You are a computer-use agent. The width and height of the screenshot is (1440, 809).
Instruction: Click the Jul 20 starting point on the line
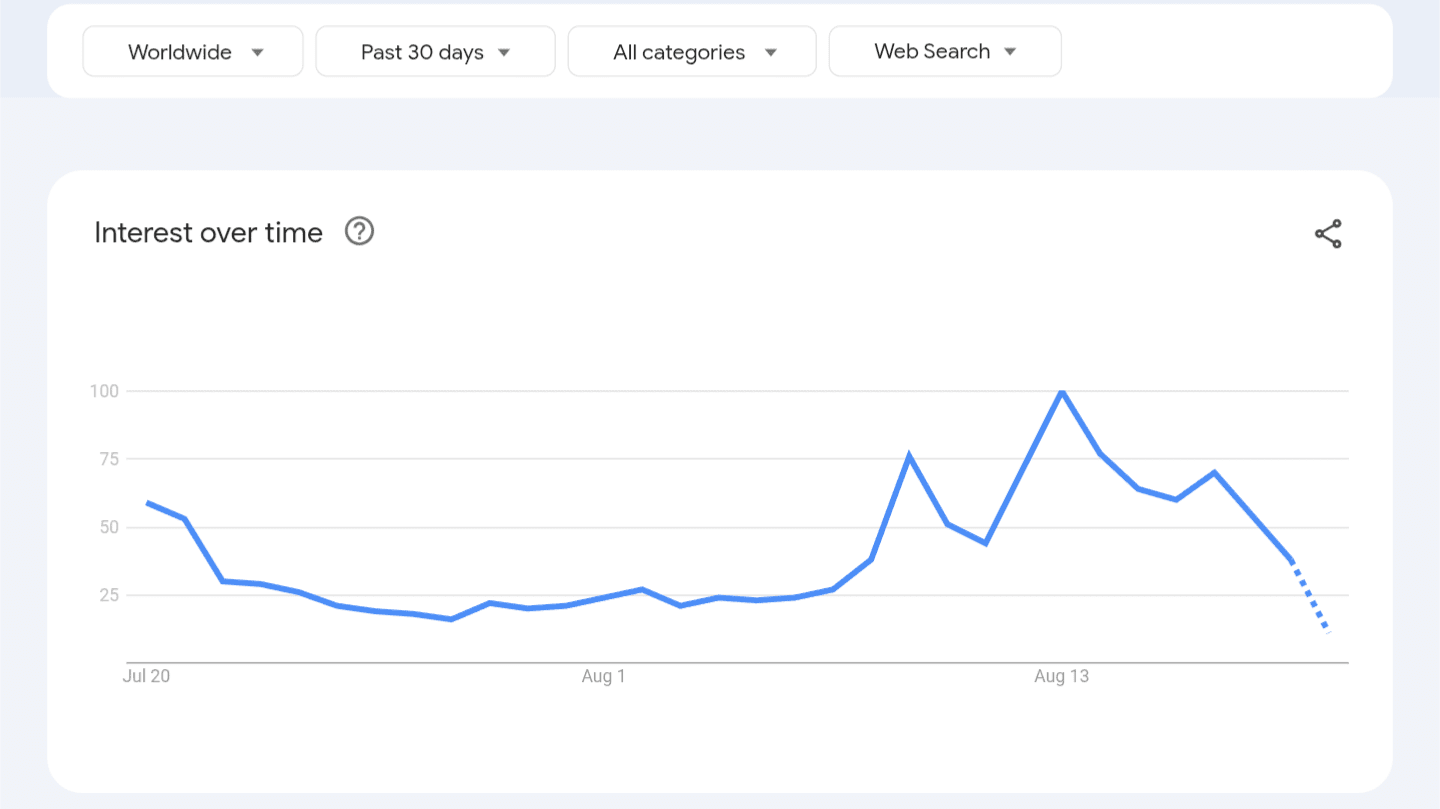point(147,502)
